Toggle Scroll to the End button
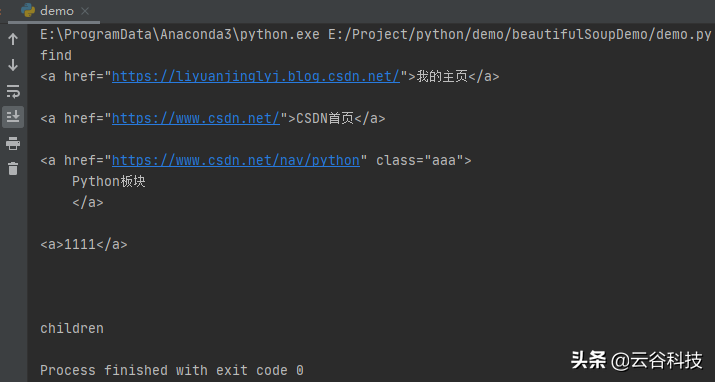This screenshot has width=715, height=382. pos(13,117)
